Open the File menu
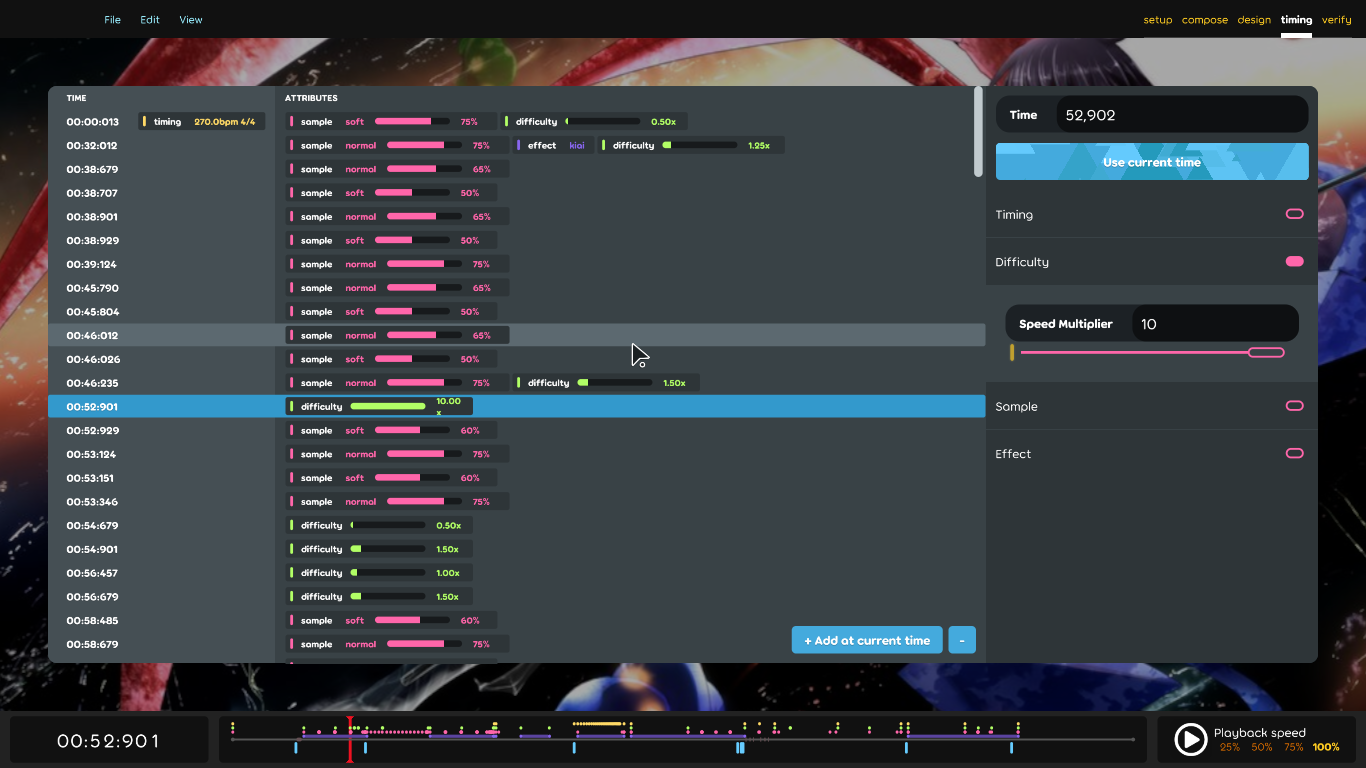1366x768 pixels. pyautogui.click(x=112, y=19)
